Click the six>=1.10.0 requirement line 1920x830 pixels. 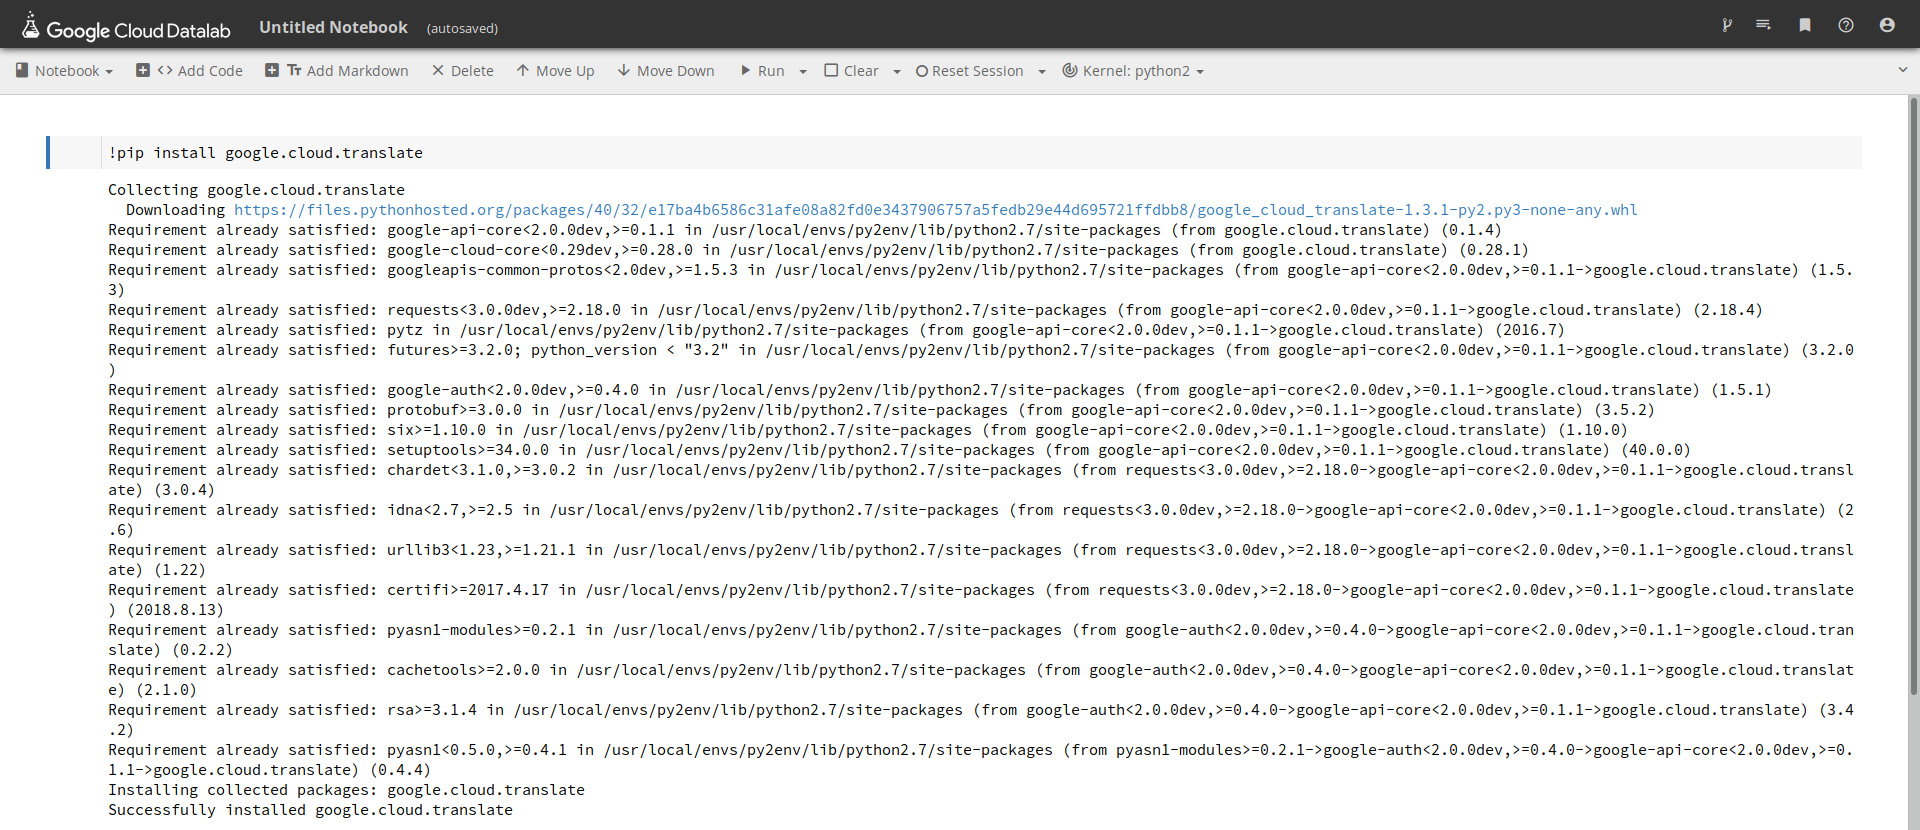pyautogui.click(x=868, y=430)
